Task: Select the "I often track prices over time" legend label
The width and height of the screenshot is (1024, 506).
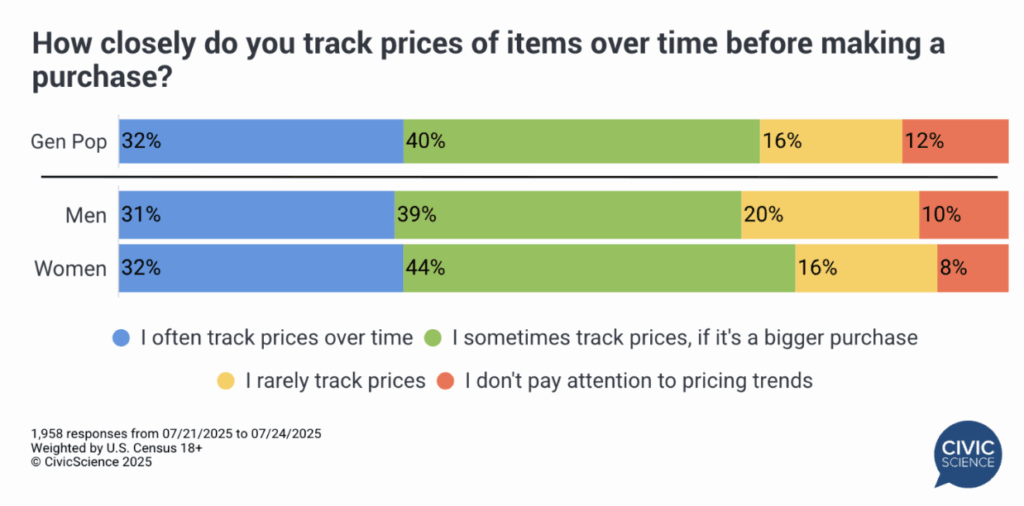Action: coord(276,338)
